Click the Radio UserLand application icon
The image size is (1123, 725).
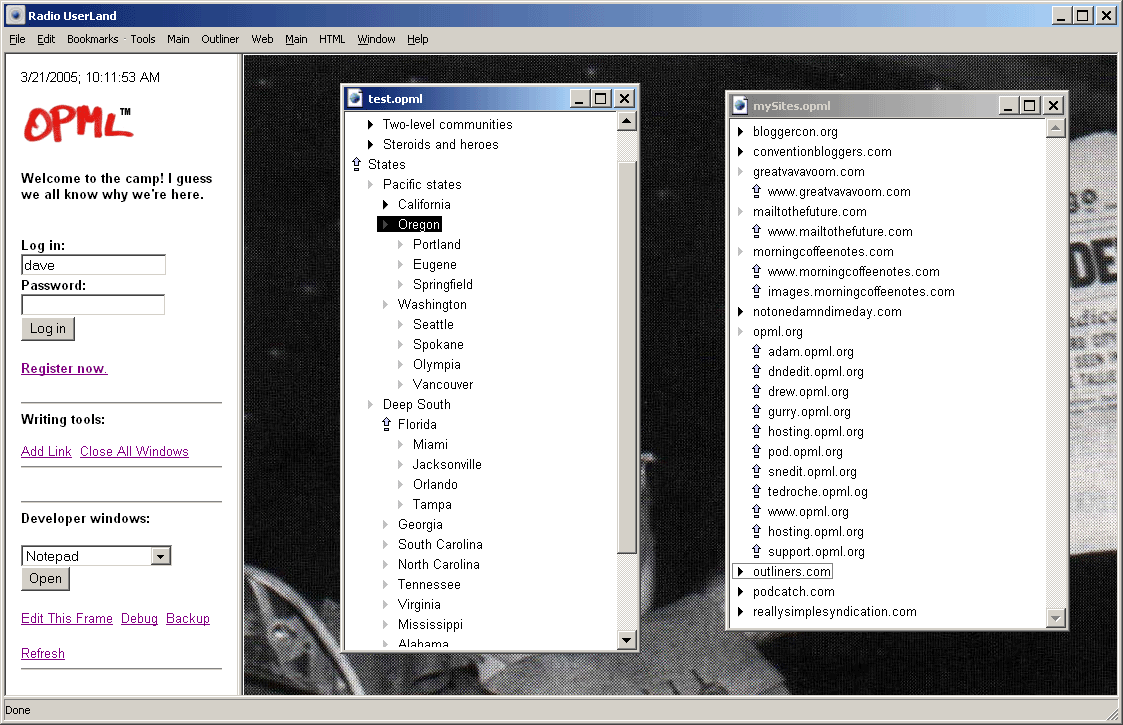pyautogui.click(x=15, y=15)
